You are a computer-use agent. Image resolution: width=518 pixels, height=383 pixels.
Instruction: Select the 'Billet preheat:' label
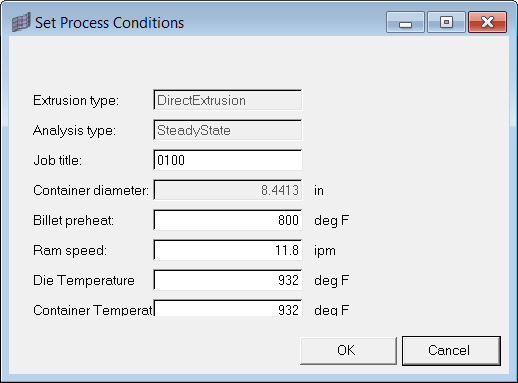click(73, 220)
